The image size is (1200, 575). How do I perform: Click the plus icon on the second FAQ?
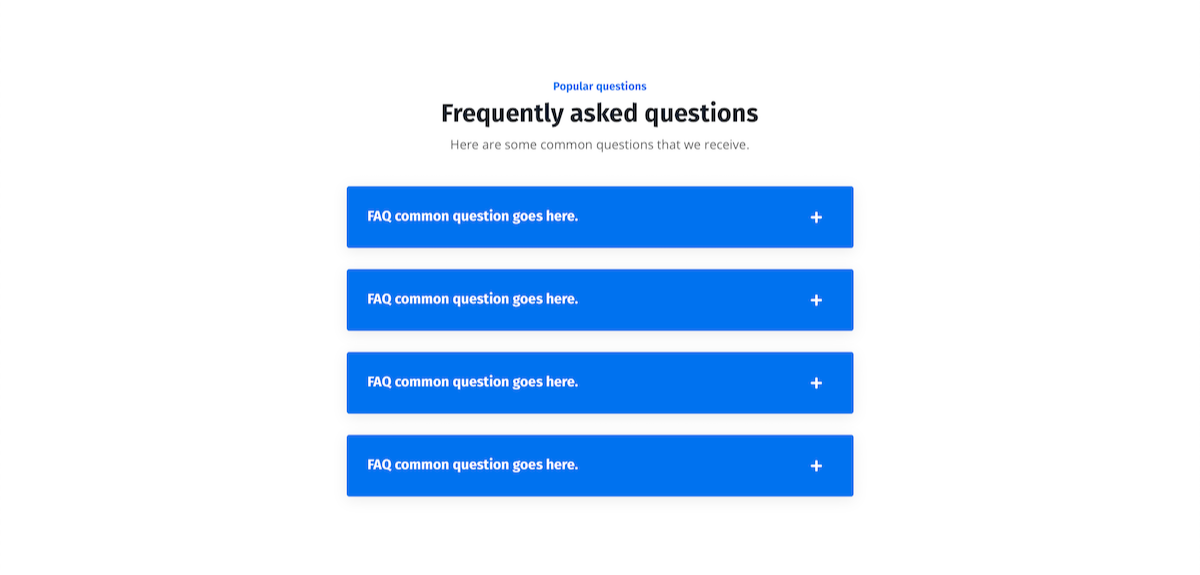[816, 300]
